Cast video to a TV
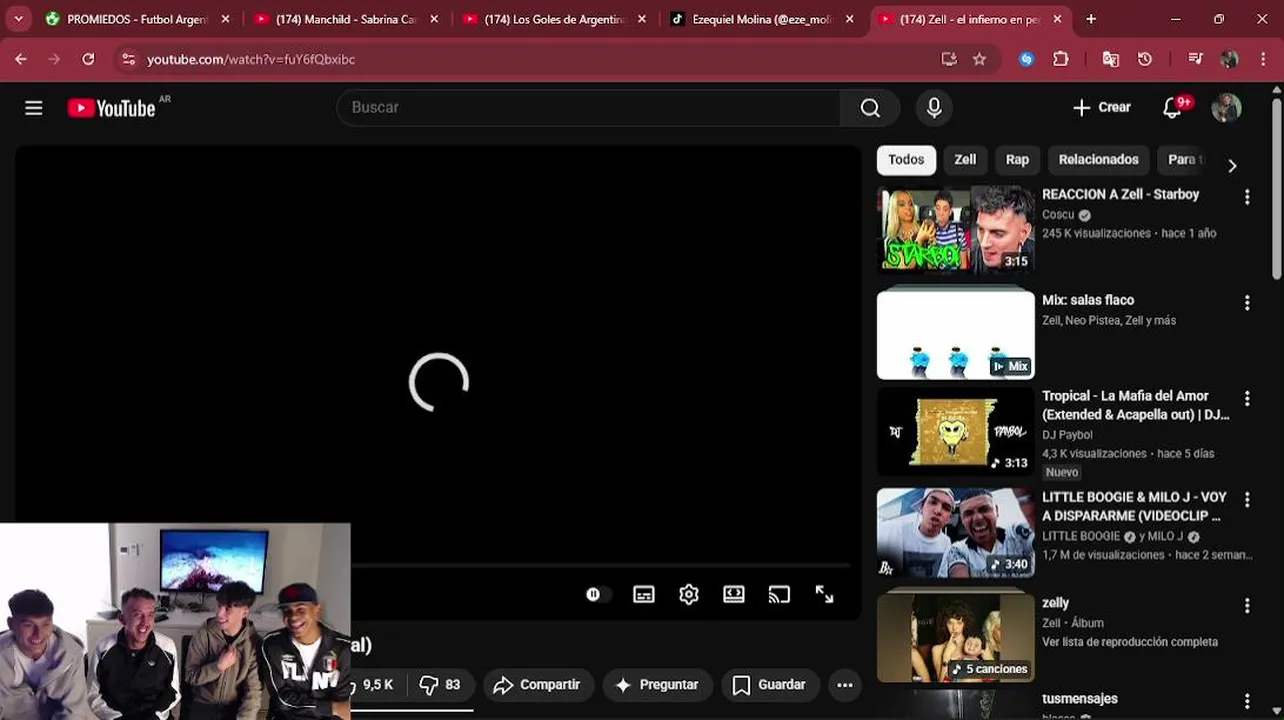The width and height of the screenshot is (1284, 720). [779, 594]
